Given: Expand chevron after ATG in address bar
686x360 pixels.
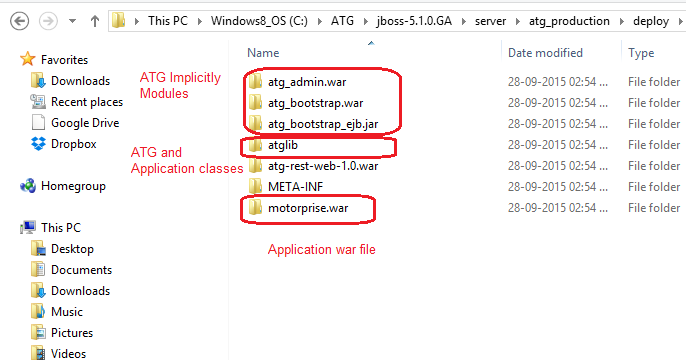Looking at the screenshot, I should pyautogui.click(x=366, y=21).
